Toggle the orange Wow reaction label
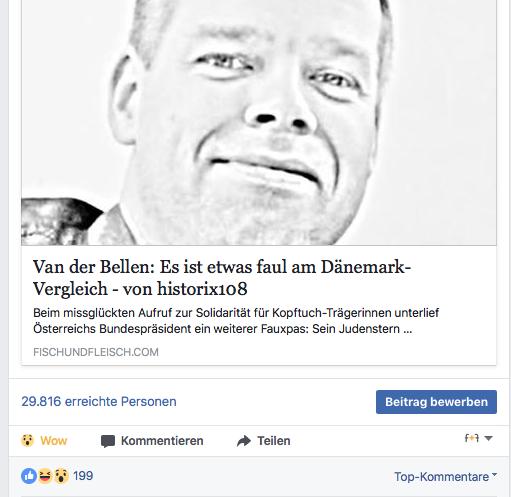Screen dimensions: 511x497 (54, 441)
